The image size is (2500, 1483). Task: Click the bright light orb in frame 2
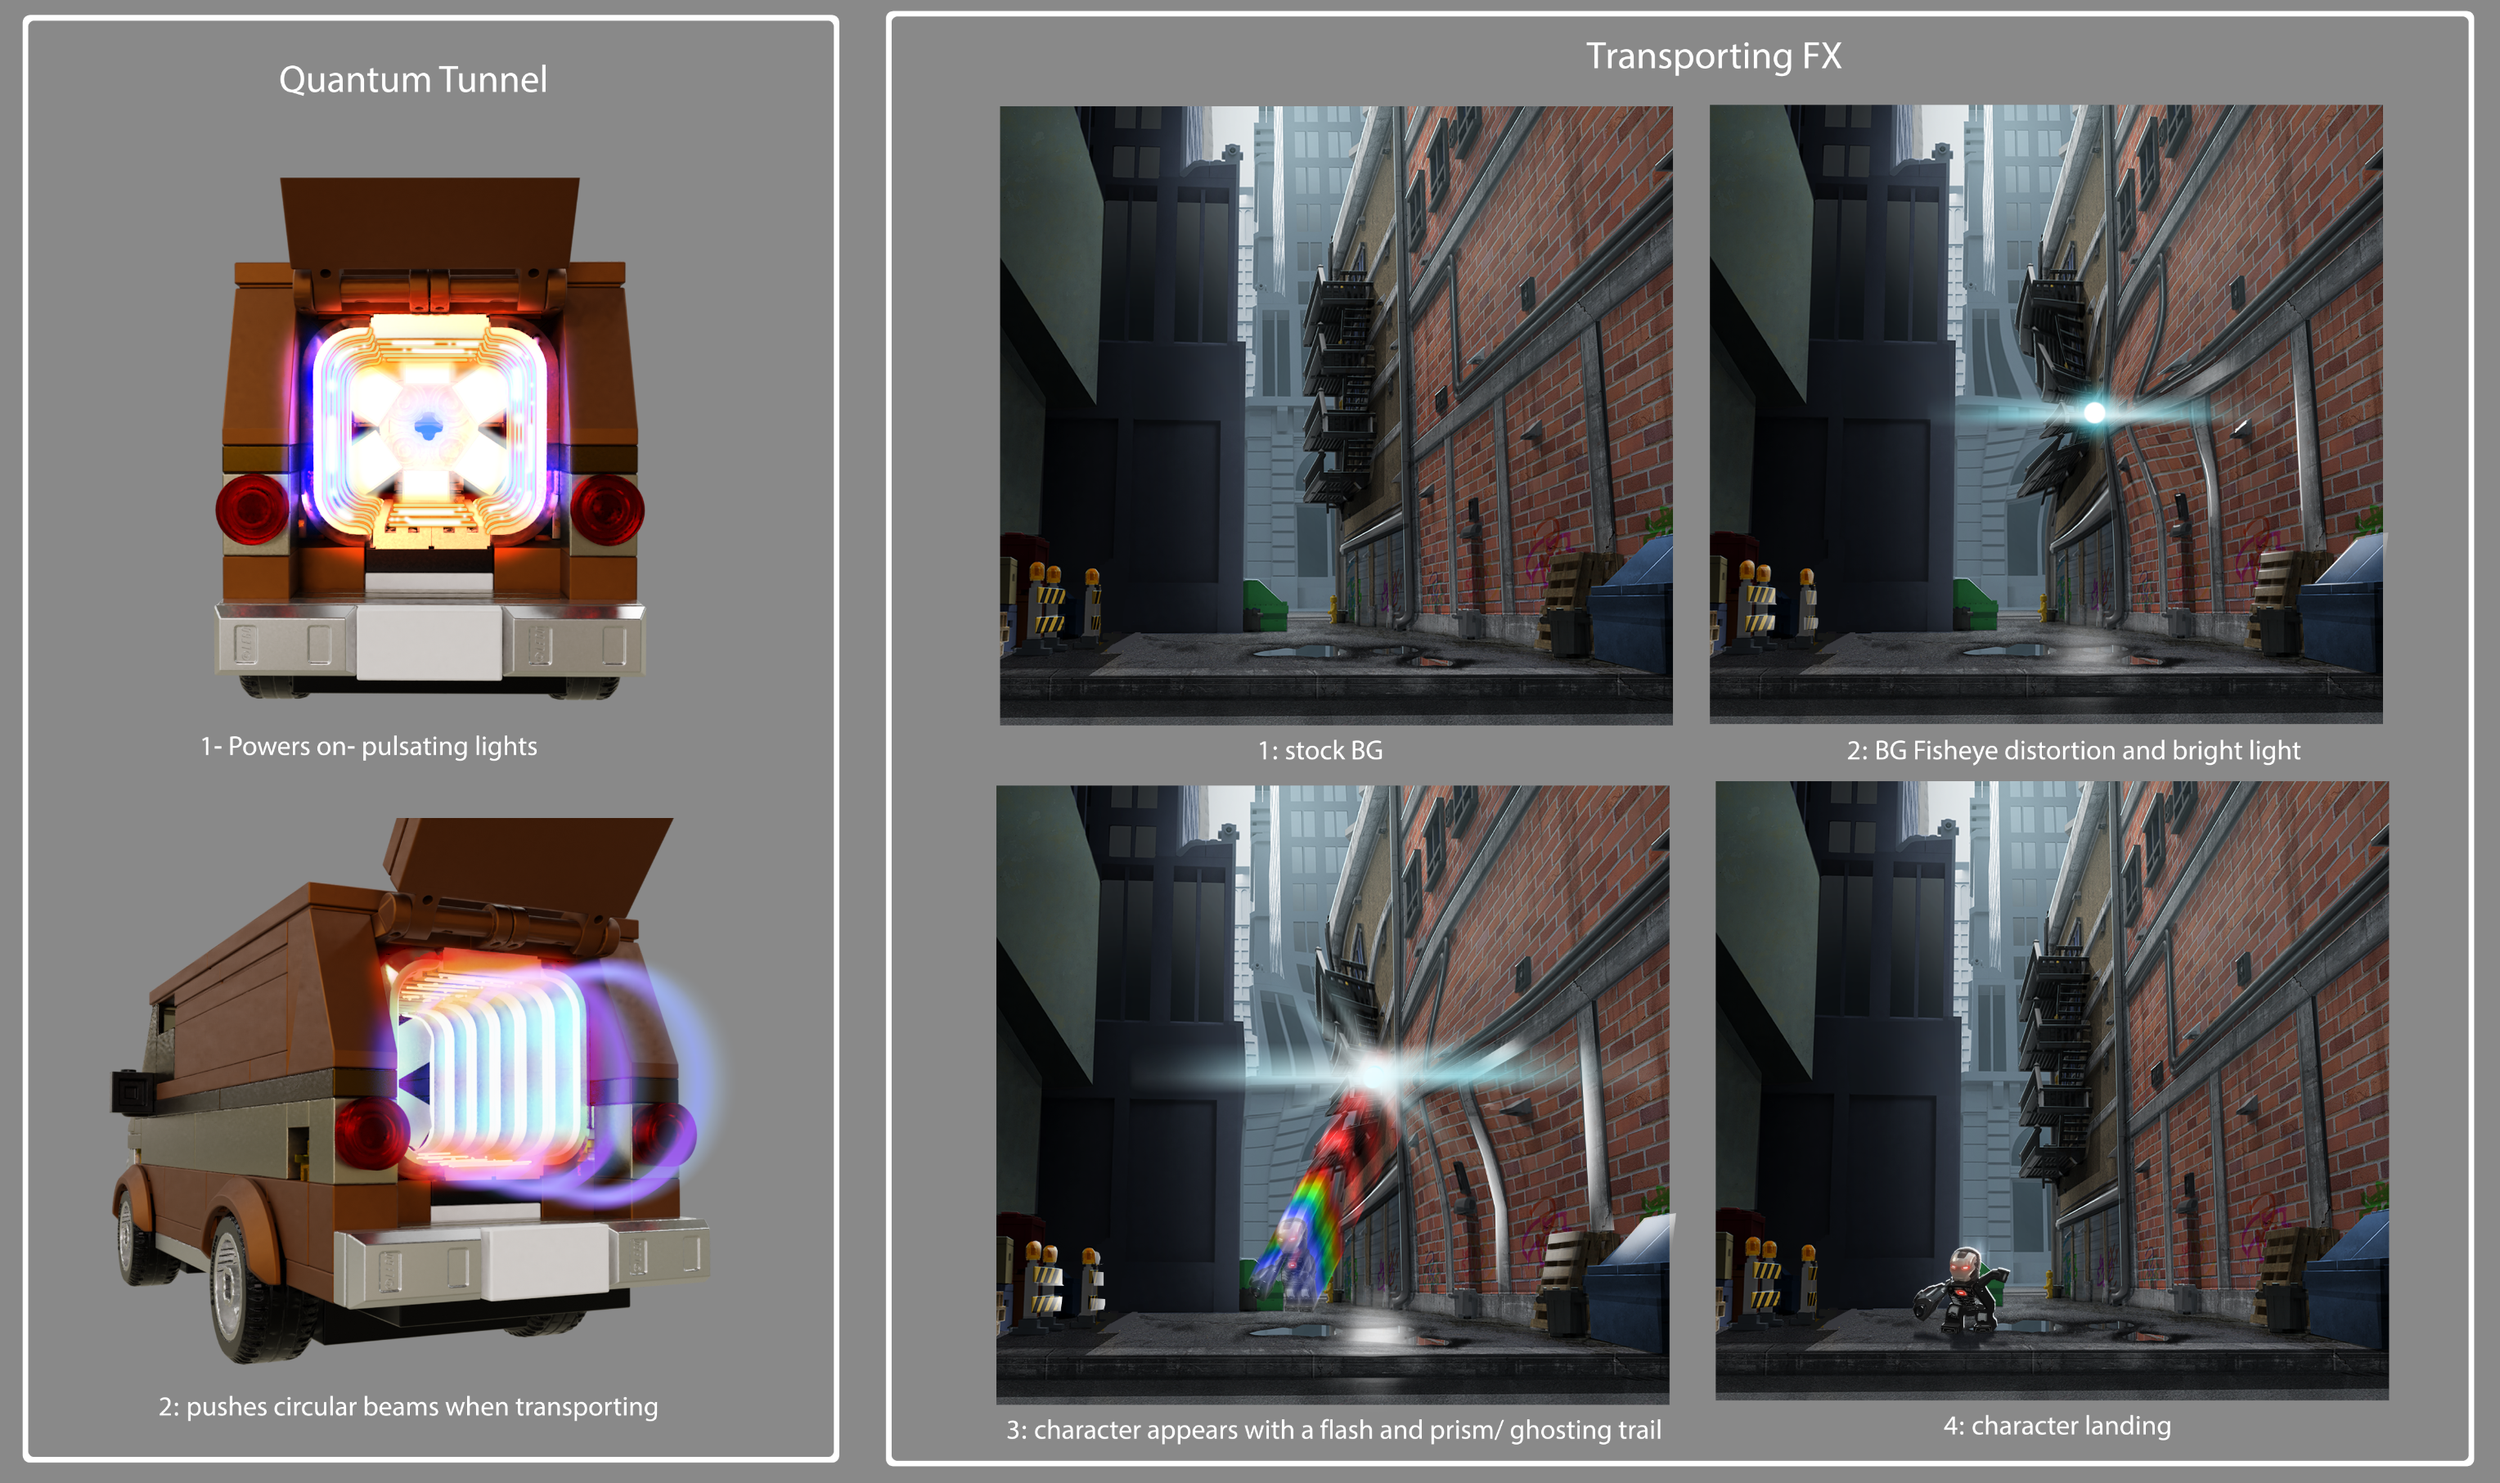[x=2094, y=412]
